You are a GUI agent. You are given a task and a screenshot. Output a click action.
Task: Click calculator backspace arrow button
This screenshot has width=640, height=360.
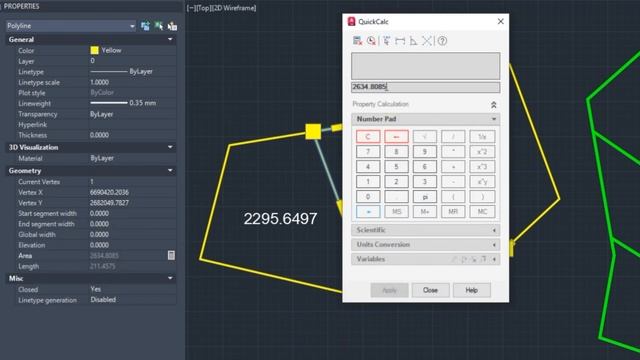(396, 137)
